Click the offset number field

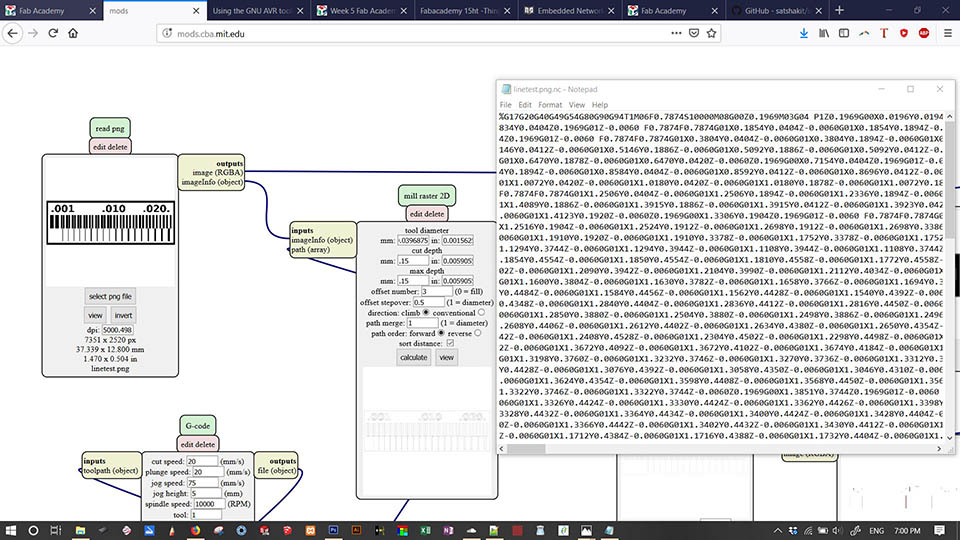[437, 291]
